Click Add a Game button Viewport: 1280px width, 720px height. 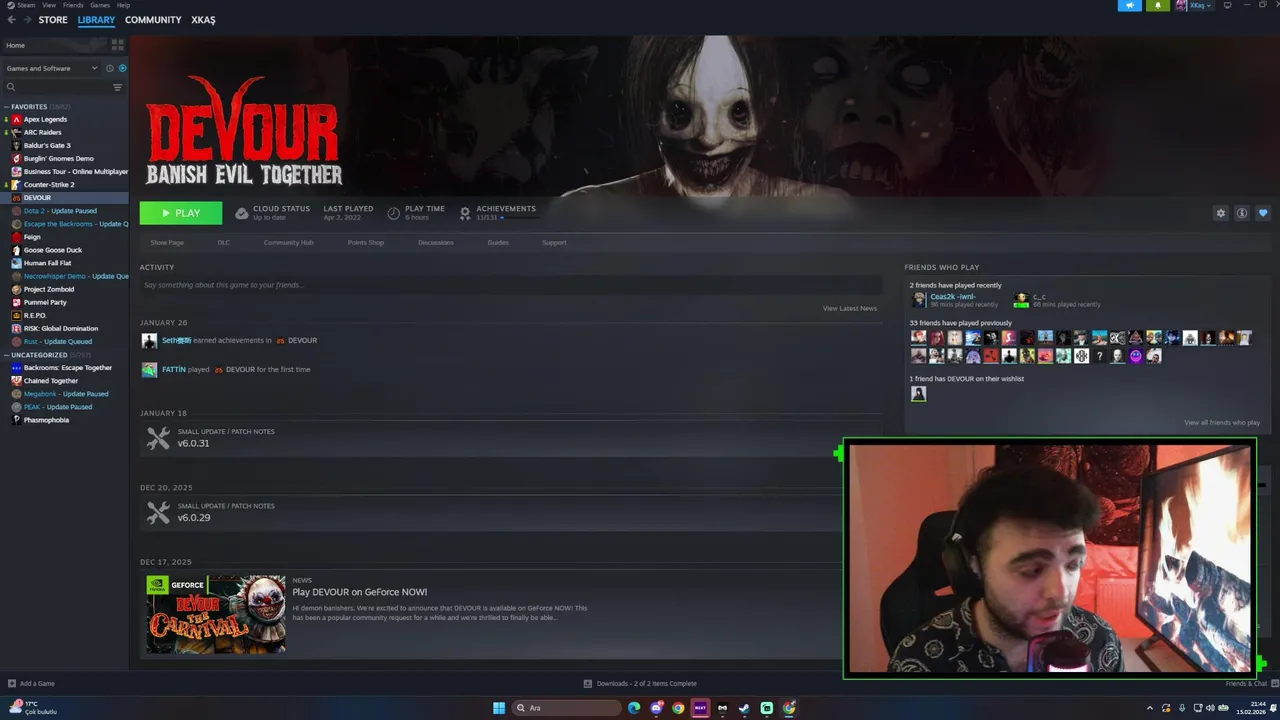pos(31,684)
